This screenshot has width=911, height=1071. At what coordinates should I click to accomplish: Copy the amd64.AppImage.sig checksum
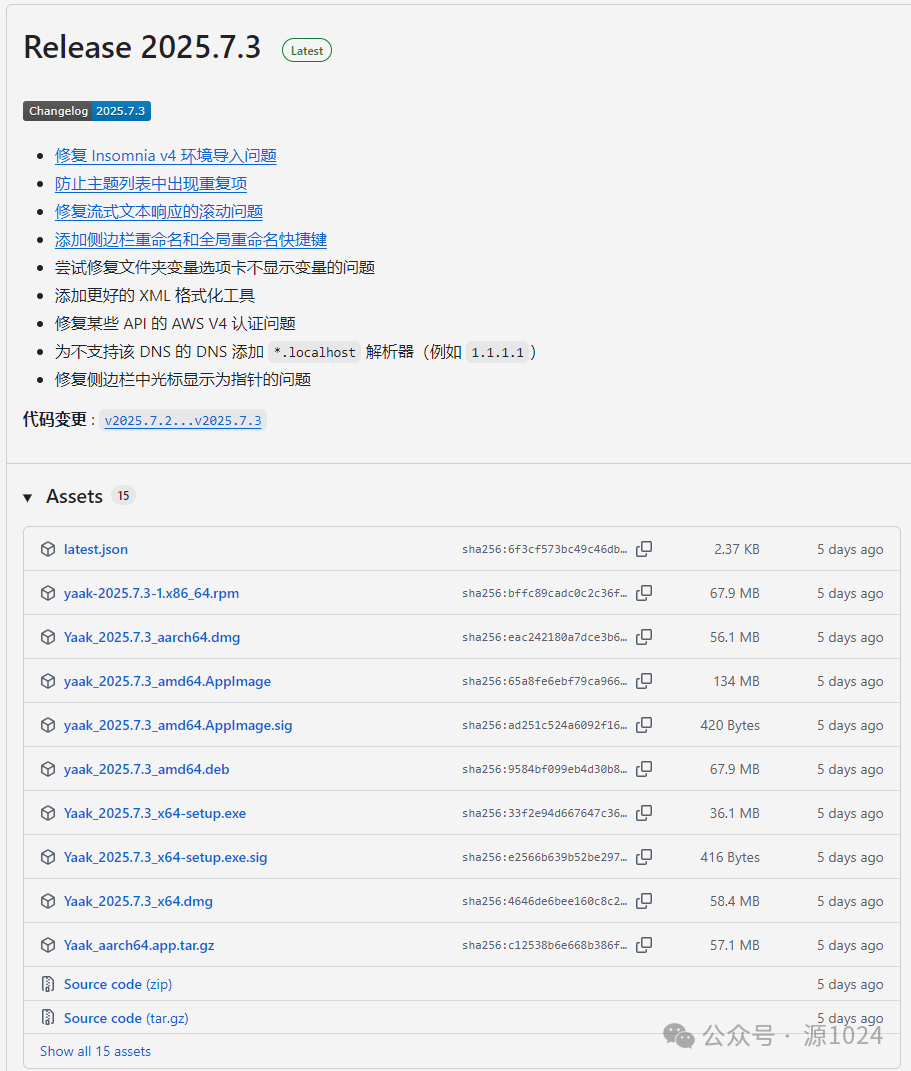tap(644, 725)
